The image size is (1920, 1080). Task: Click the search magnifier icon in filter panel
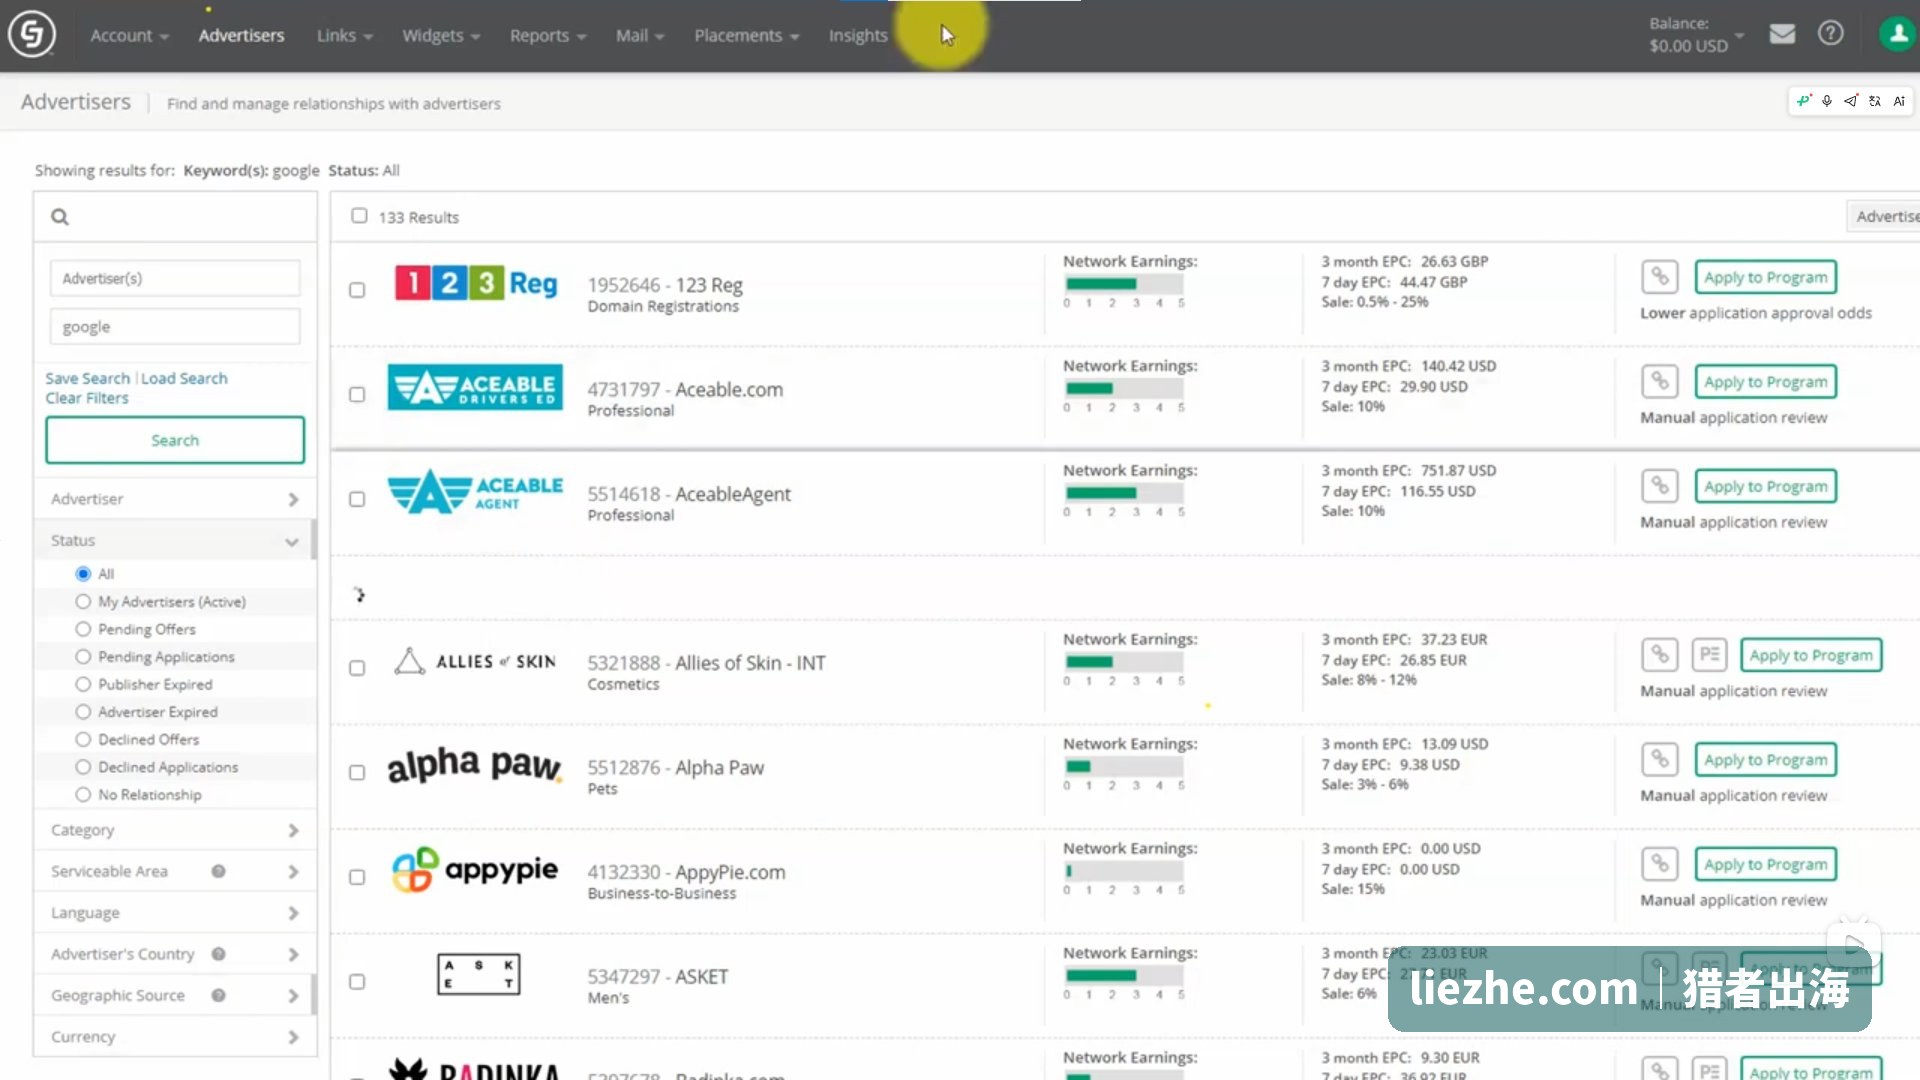(x=60, y=217)
